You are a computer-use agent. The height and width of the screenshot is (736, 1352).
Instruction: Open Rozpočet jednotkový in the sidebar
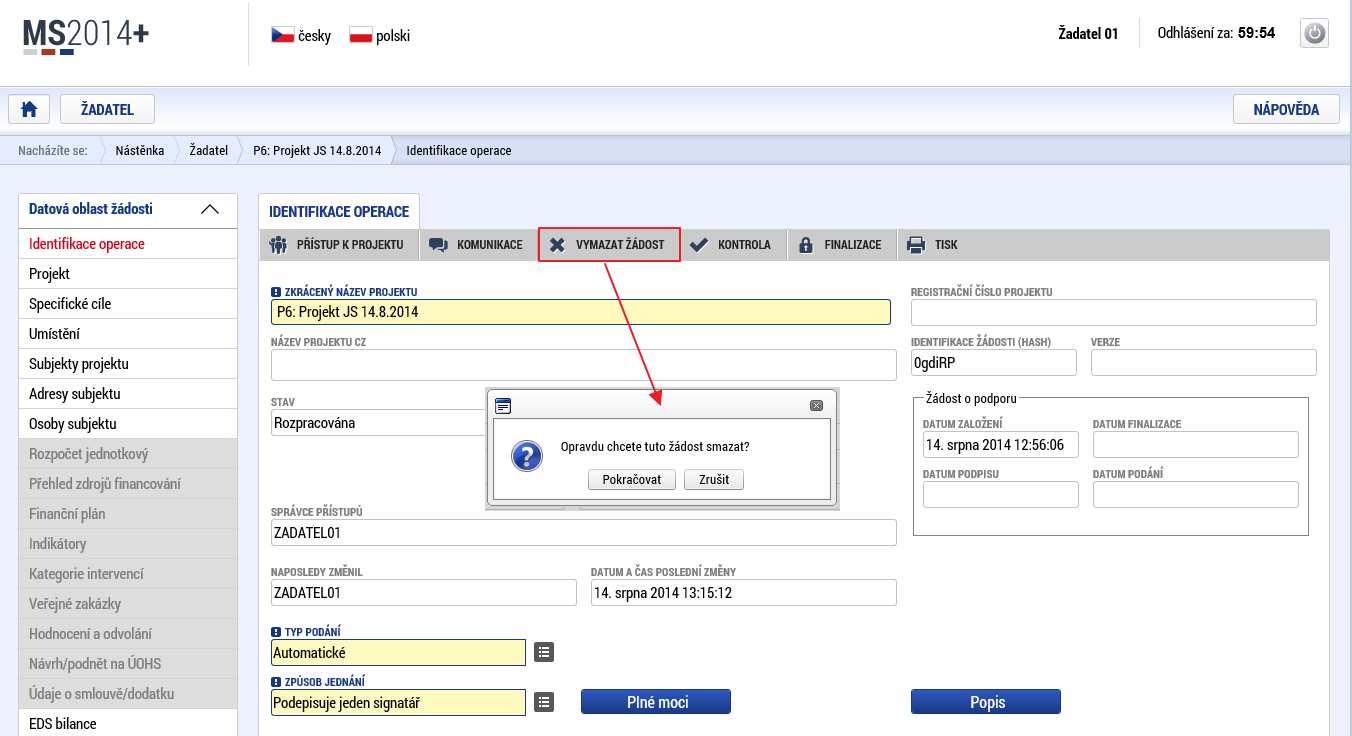tap(128, 454)
